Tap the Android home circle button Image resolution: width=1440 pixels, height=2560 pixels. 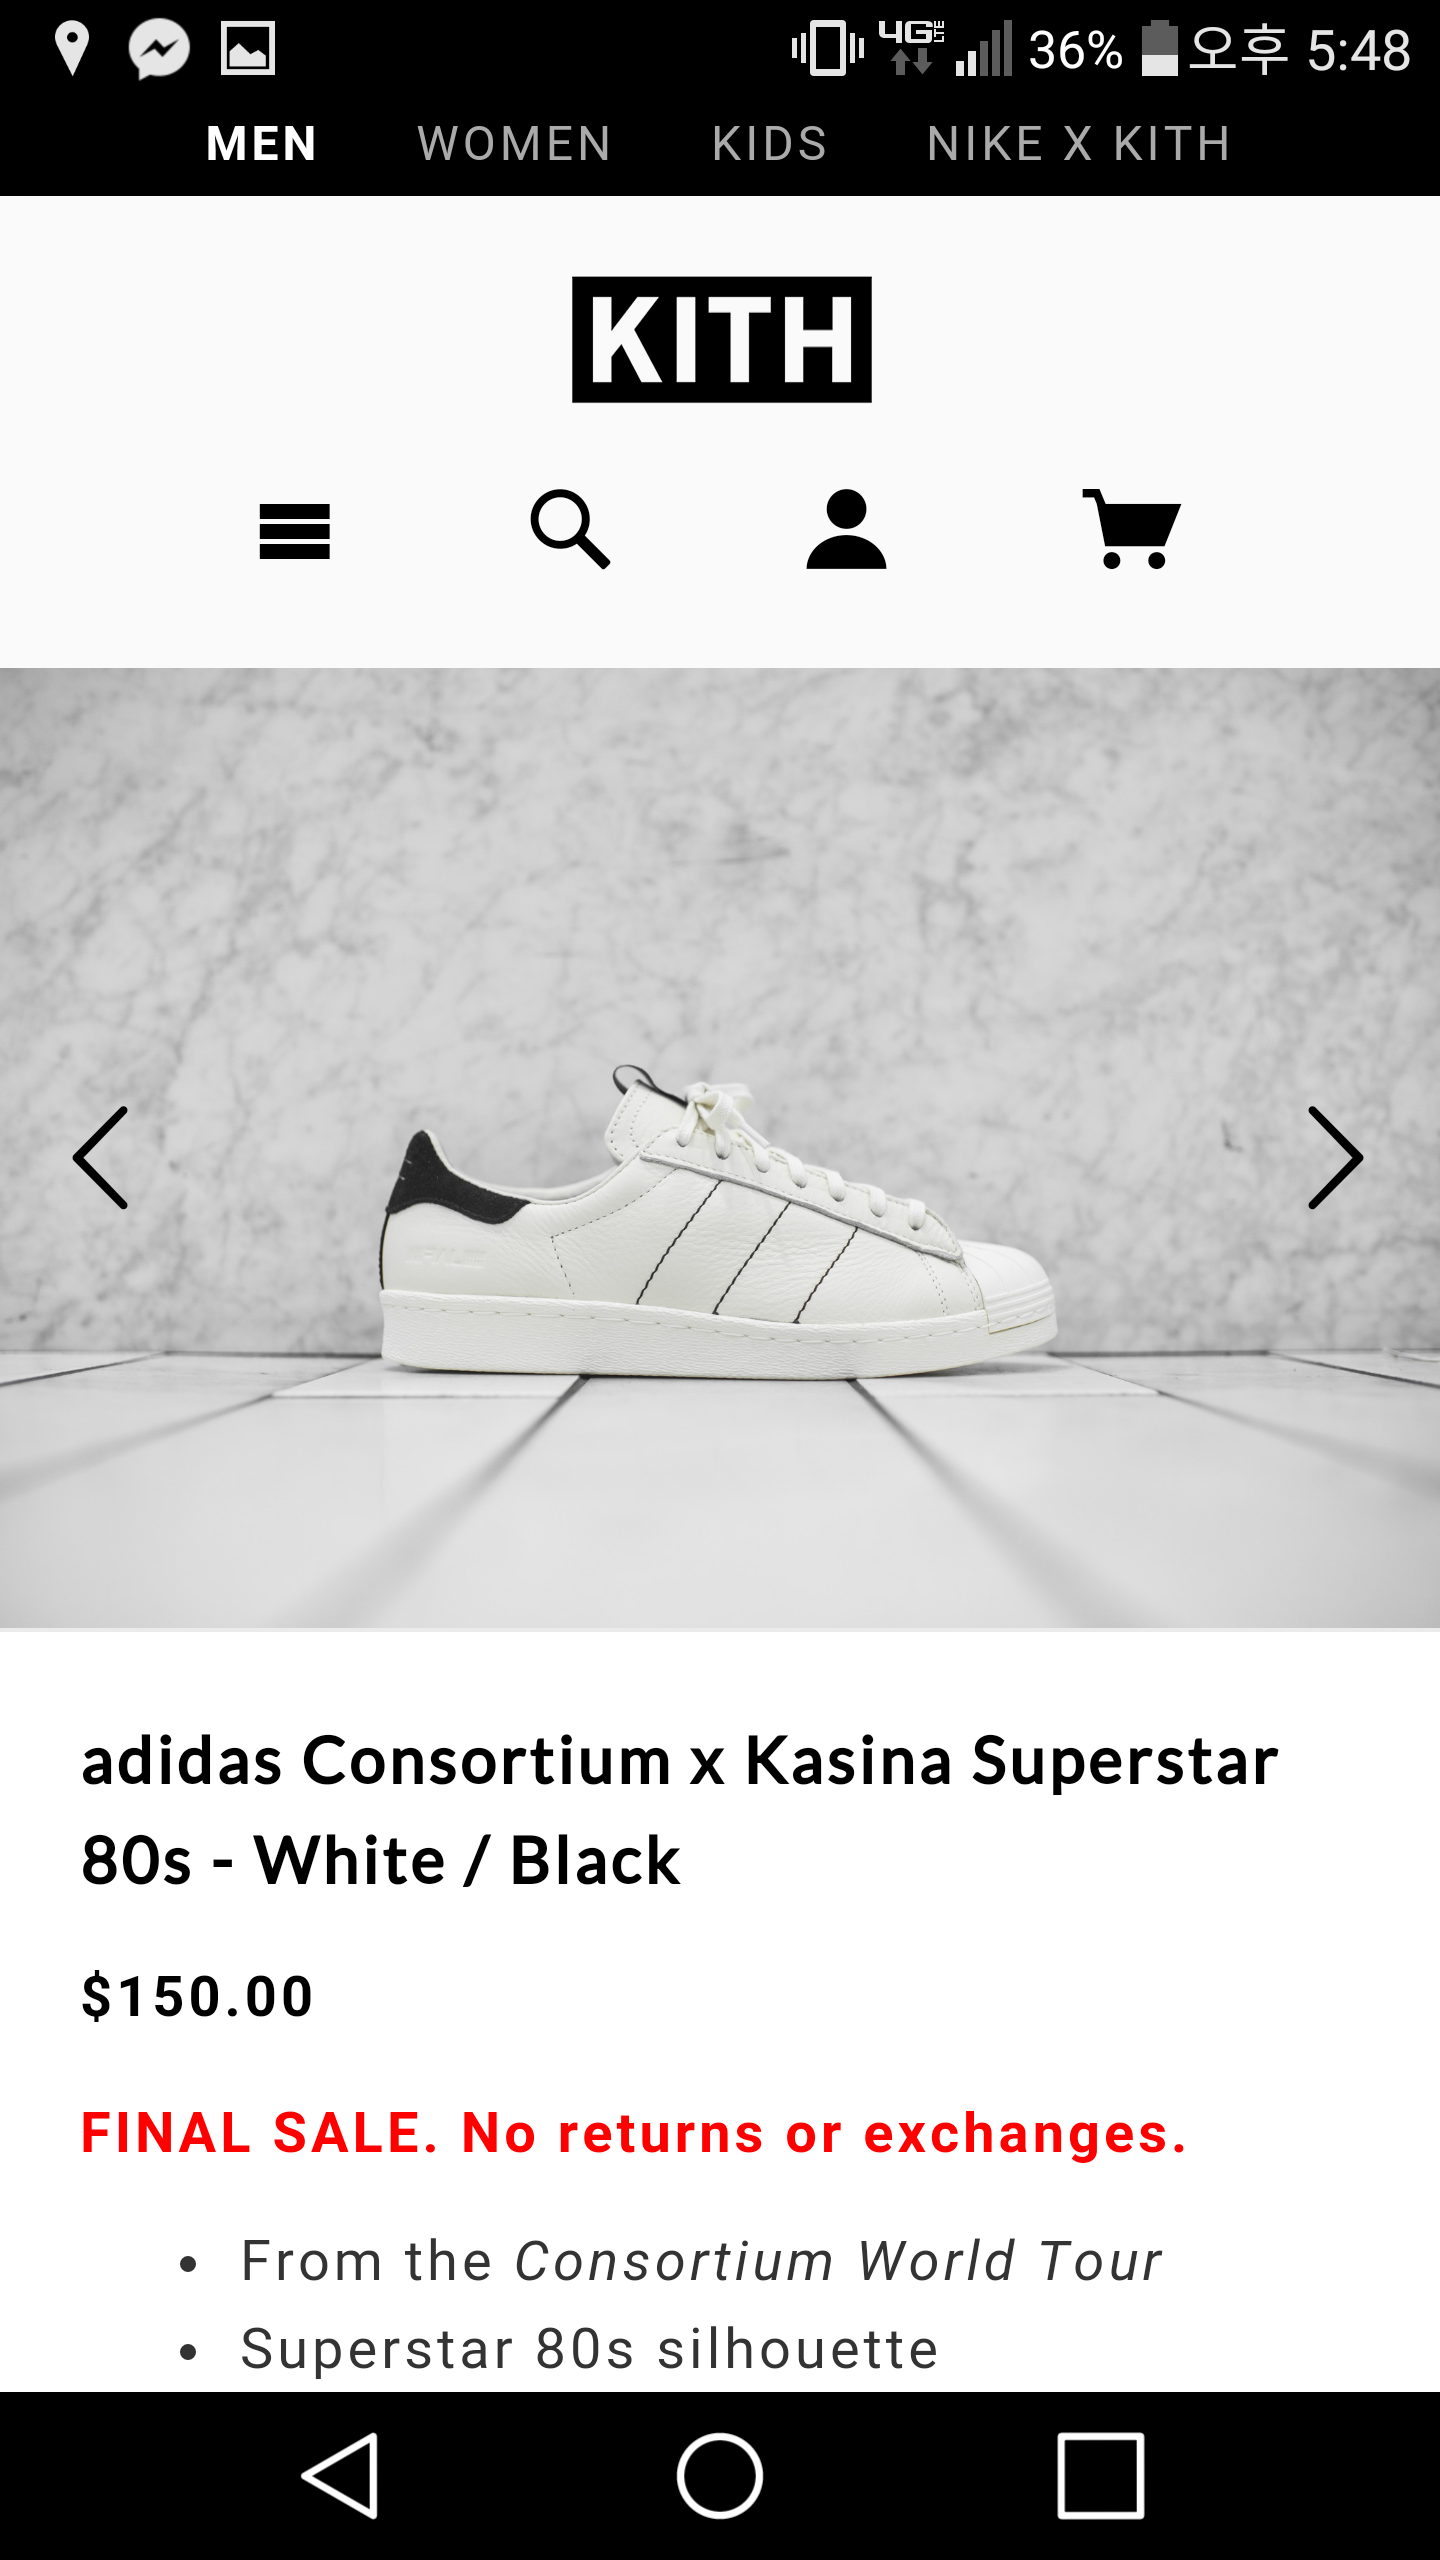pyautogui.click(x=720, y=2476)
